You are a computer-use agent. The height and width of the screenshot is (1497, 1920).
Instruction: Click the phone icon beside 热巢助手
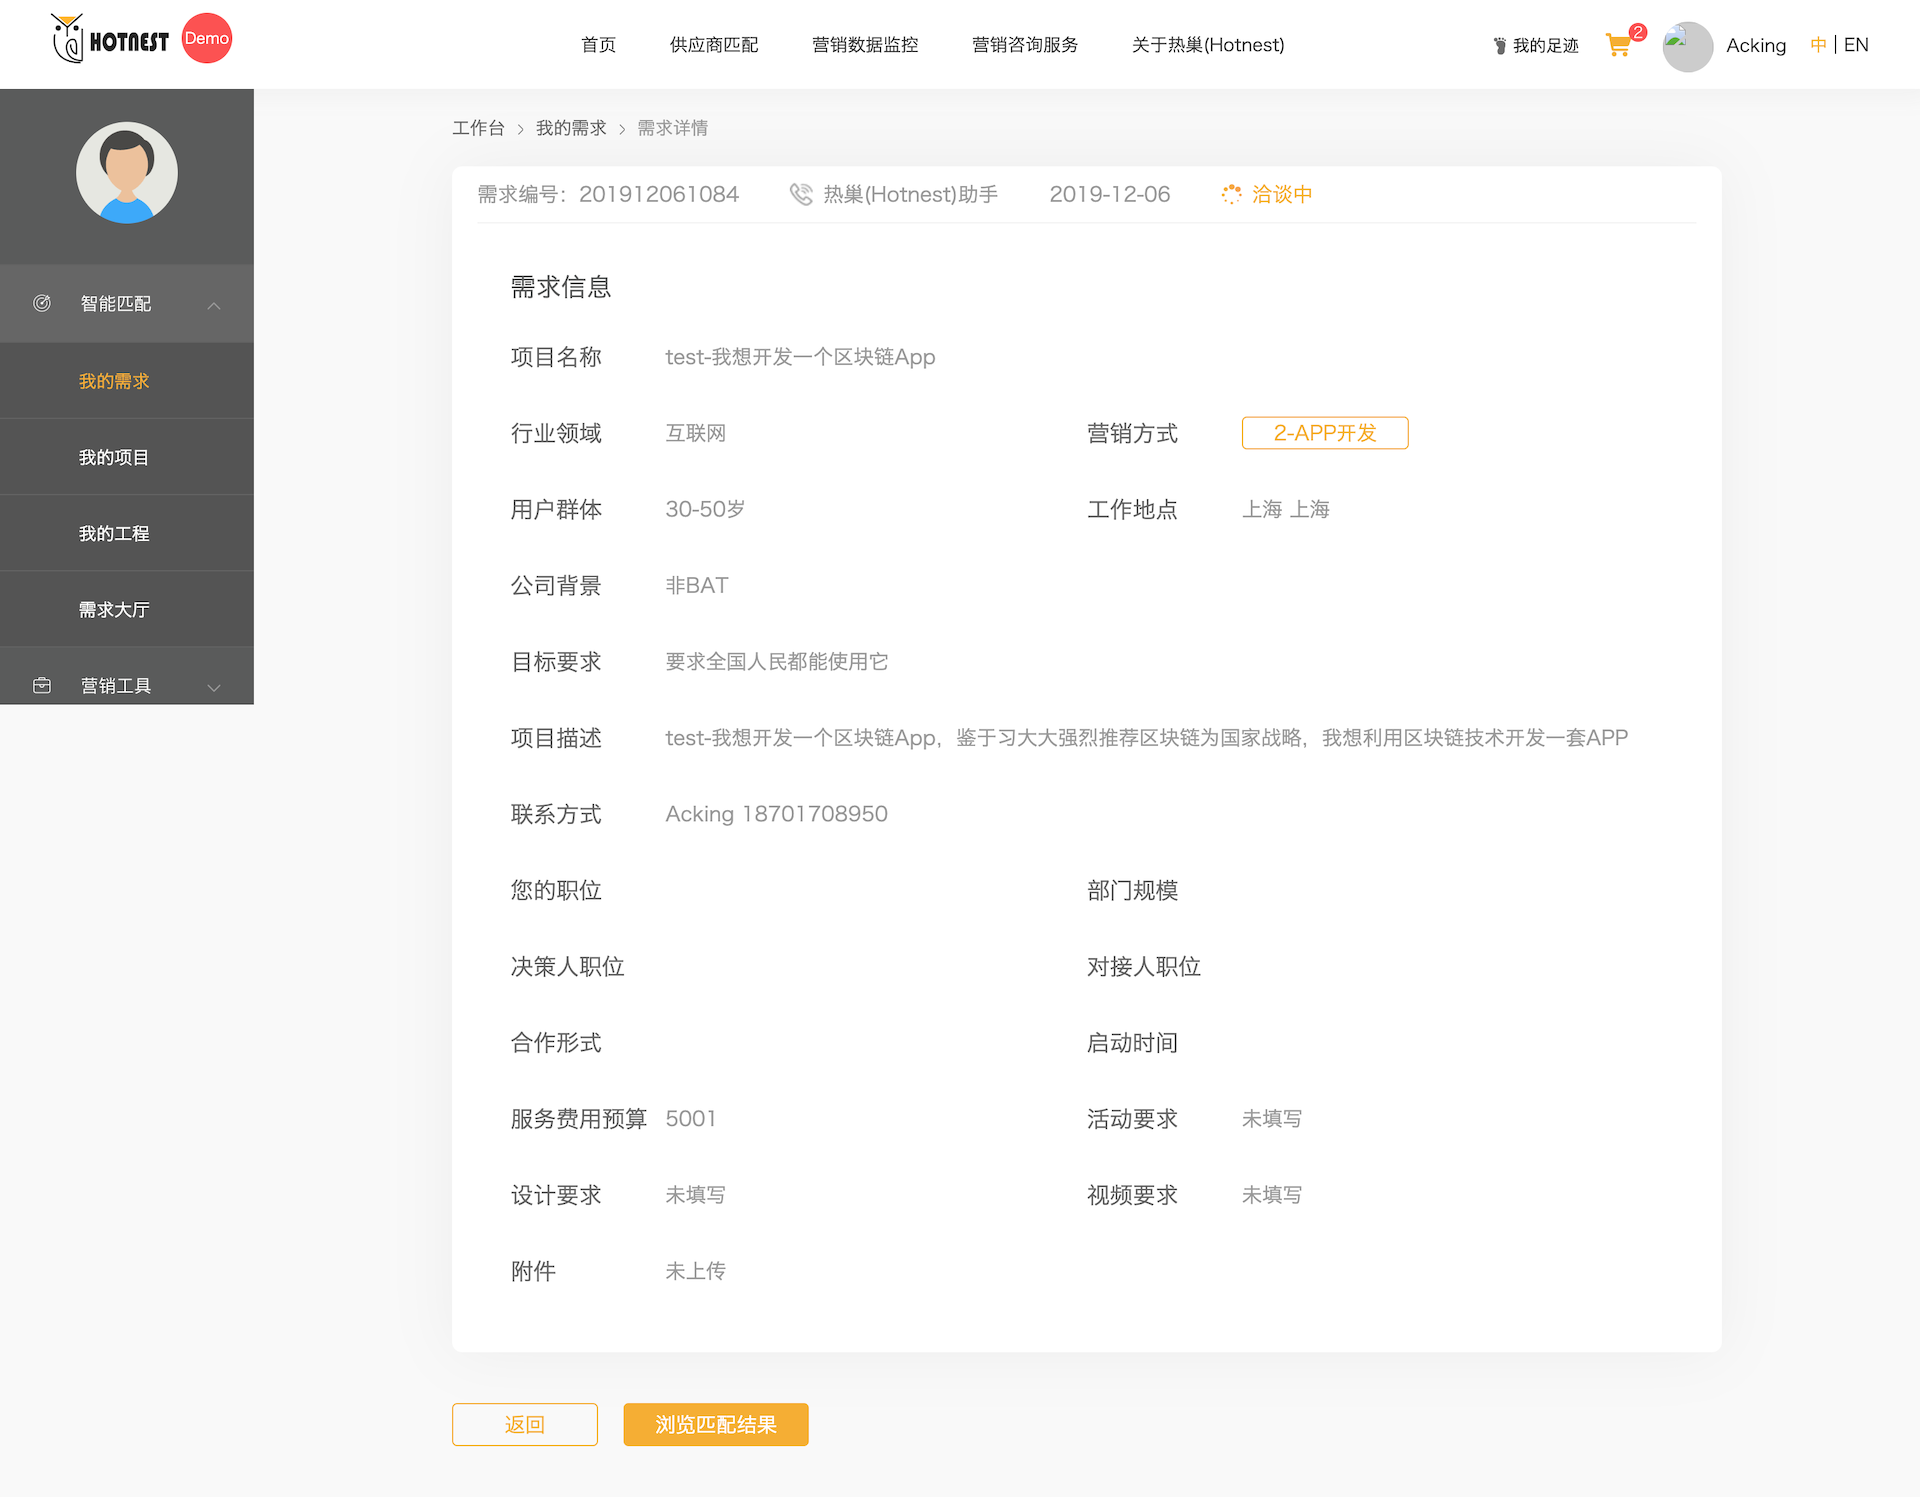pyautogui.click(x=801, y=194)
